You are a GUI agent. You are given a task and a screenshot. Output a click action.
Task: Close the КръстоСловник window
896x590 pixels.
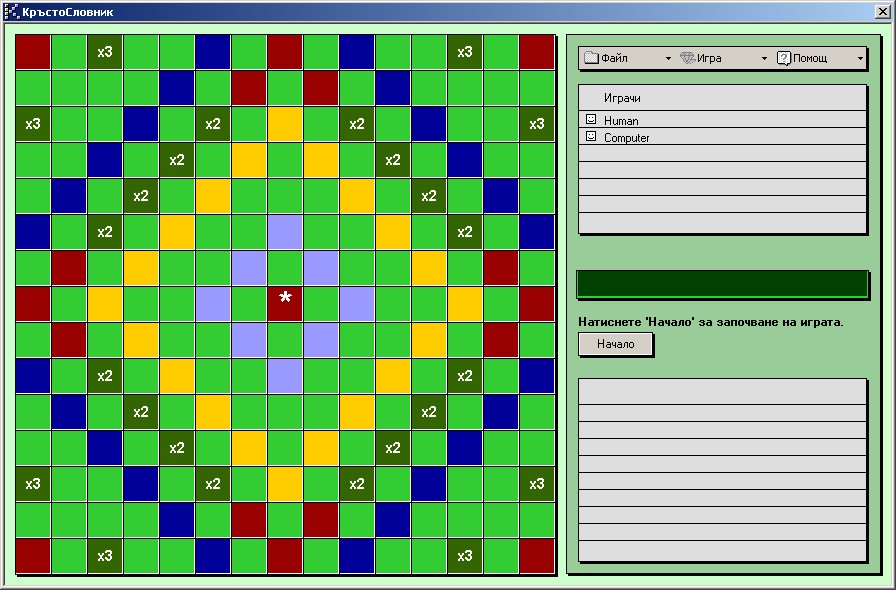[882, 11]
